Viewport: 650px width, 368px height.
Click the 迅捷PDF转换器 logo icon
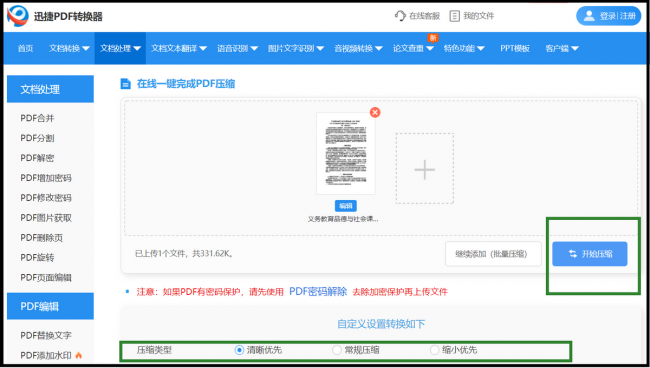pos(18,16)
